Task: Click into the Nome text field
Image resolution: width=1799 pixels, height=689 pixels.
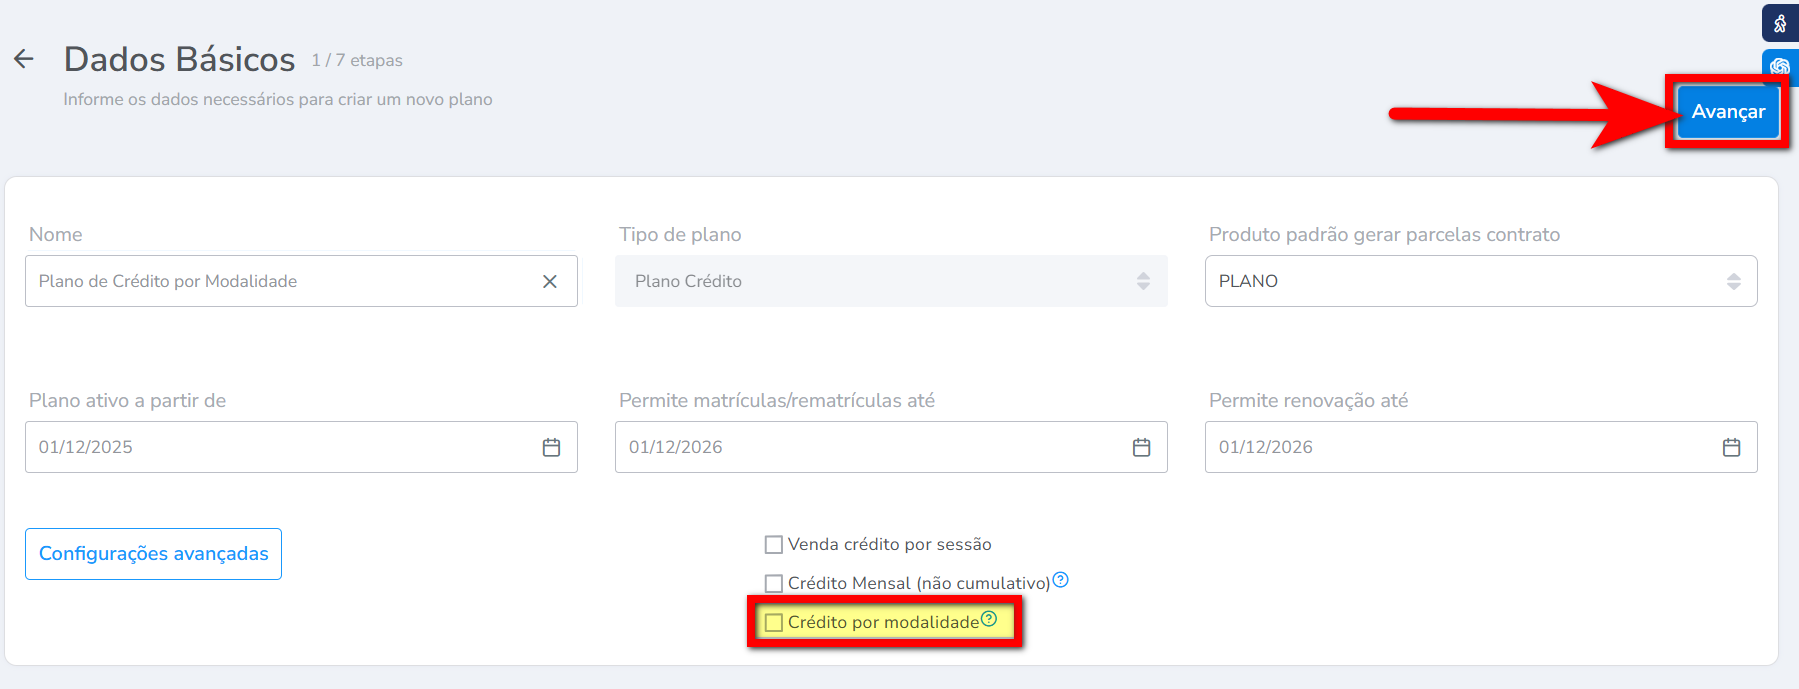Action: pos(280,281)
